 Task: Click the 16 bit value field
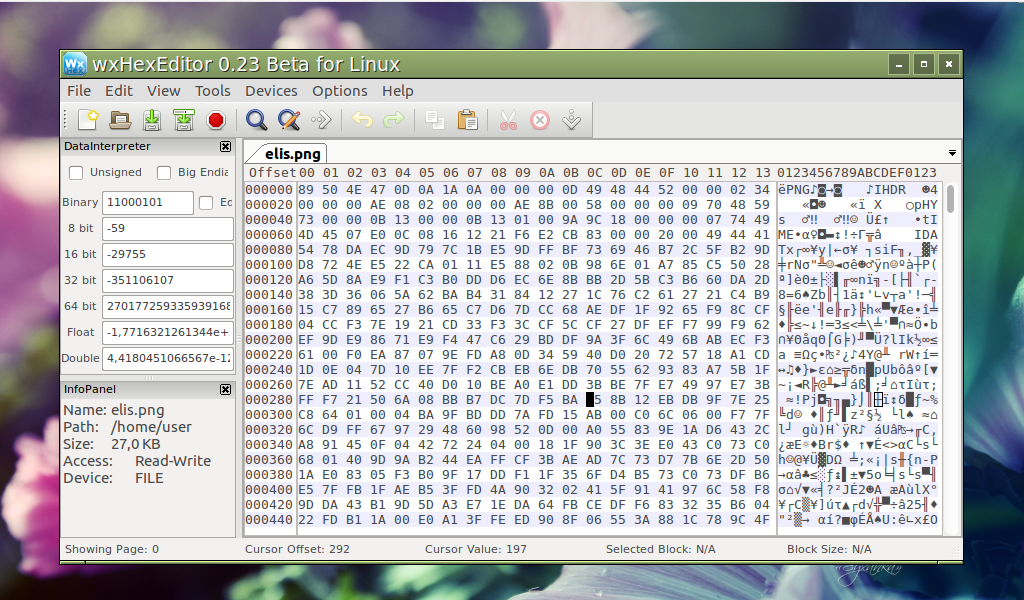(168, 255)
